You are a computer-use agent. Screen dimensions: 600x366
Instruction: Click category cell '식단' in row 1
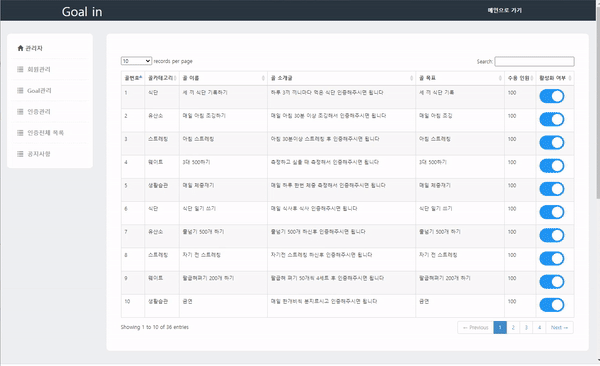point(153,93)
